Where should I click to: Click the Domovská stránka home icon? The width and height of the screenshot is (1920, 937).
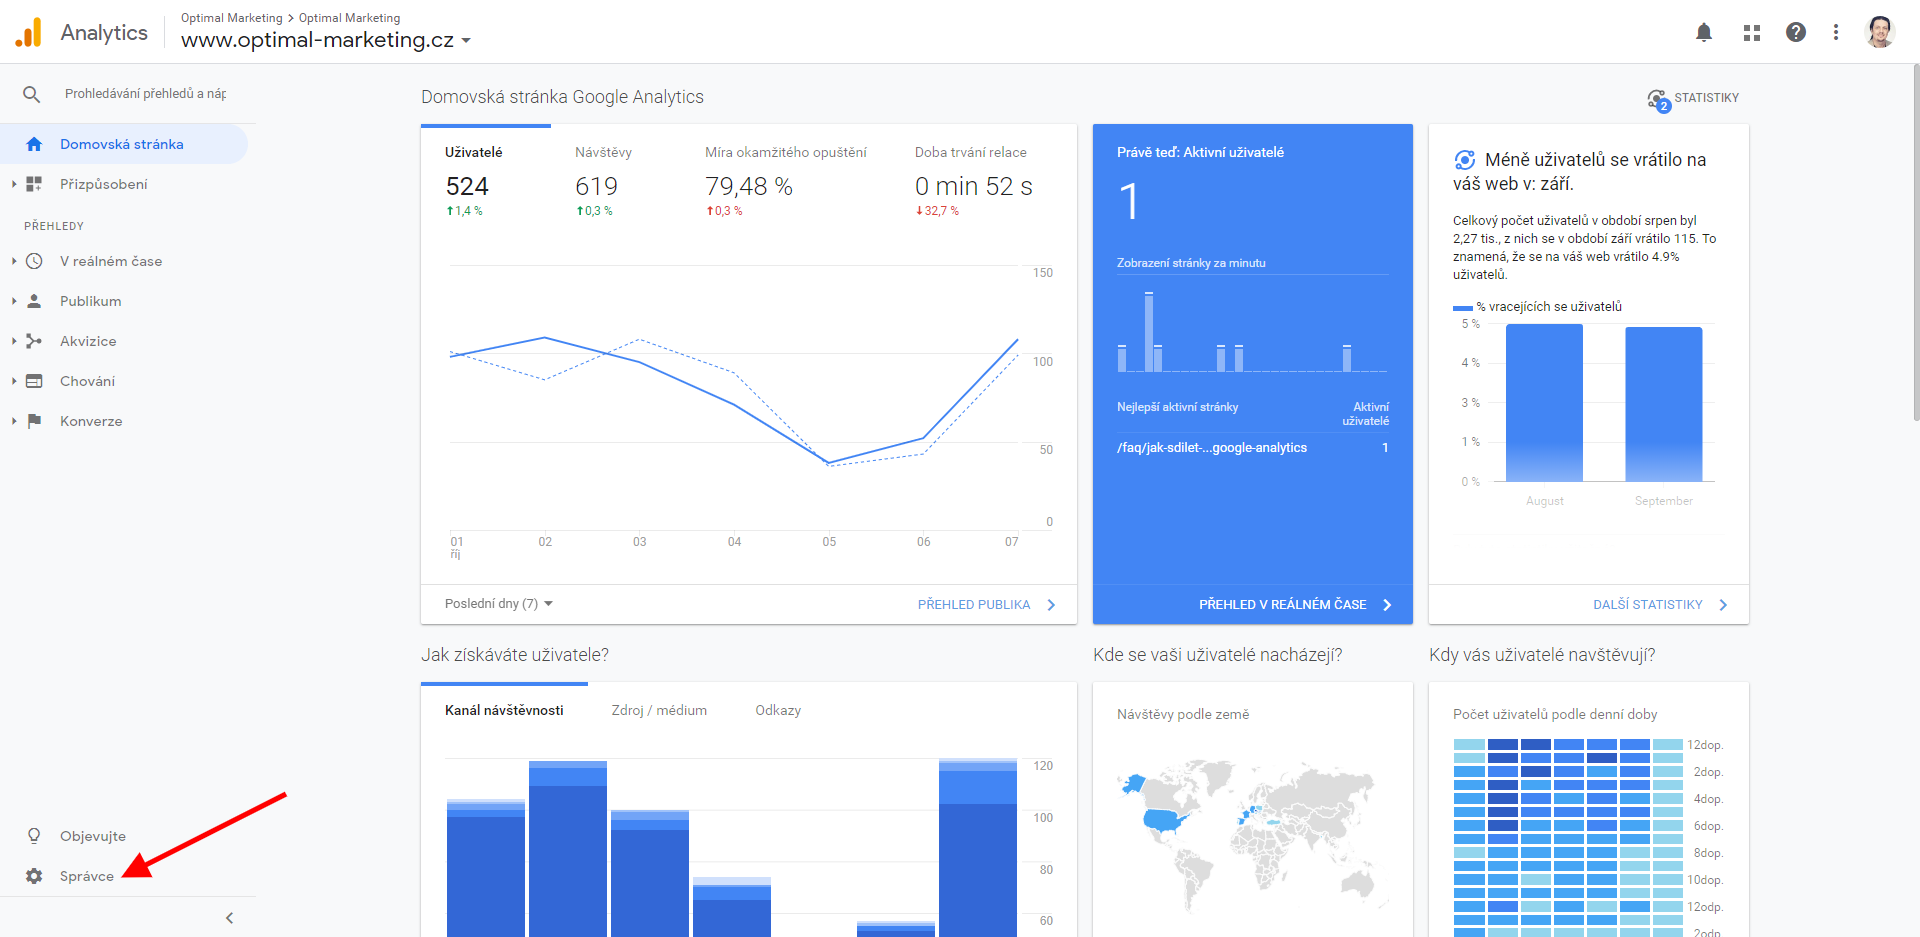tap(34, 144)
